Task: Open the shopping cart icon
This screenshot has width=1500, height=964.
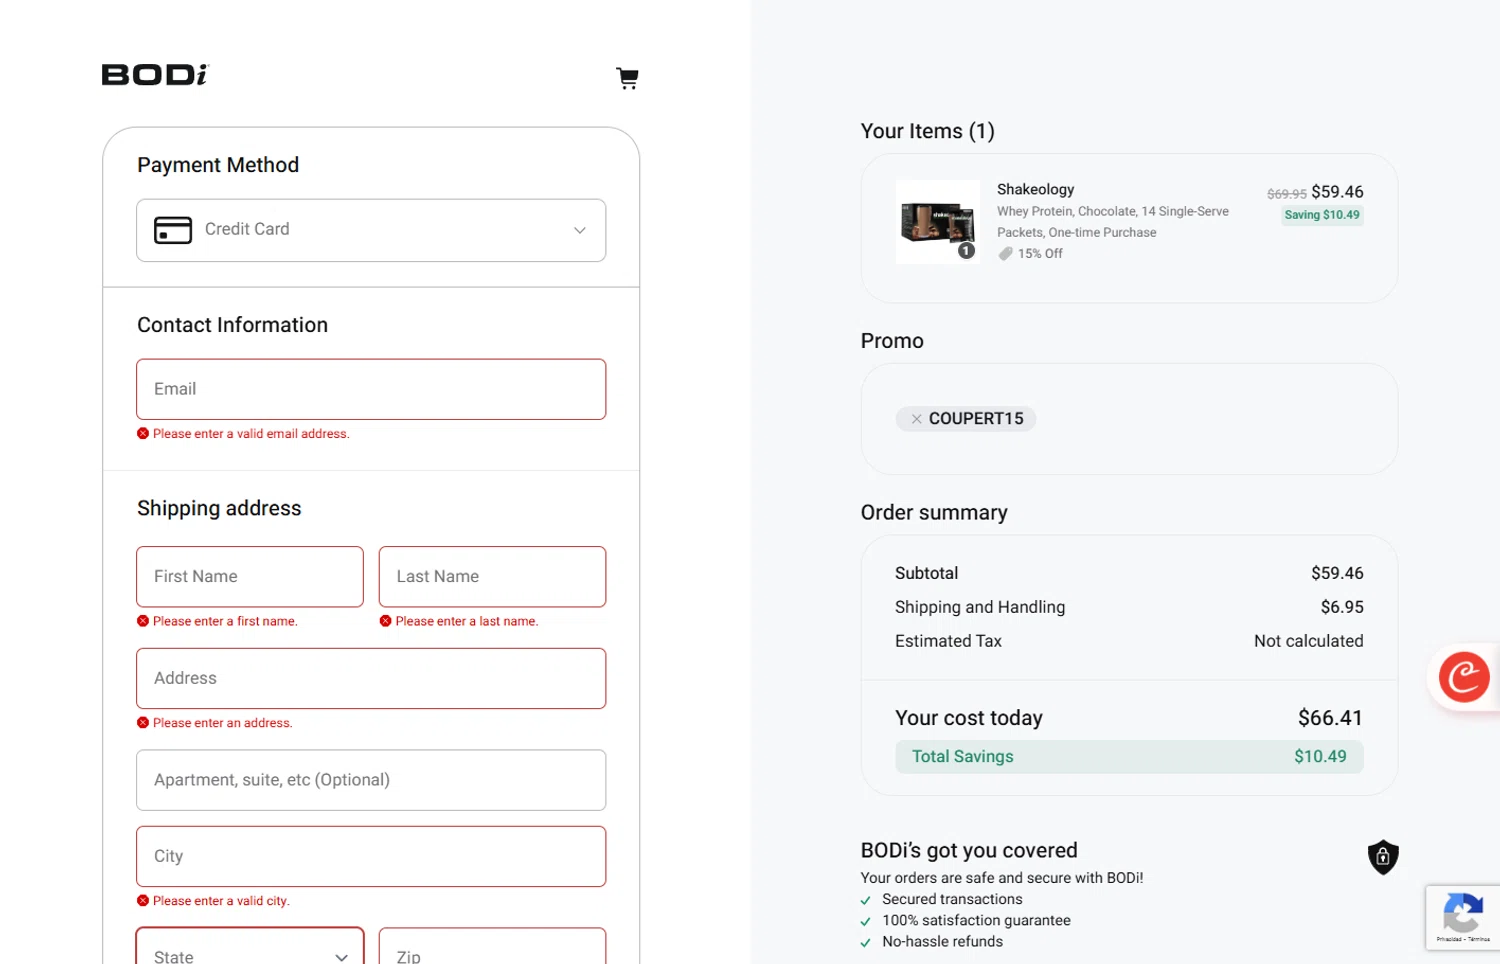Action: [x=627, y=78]
